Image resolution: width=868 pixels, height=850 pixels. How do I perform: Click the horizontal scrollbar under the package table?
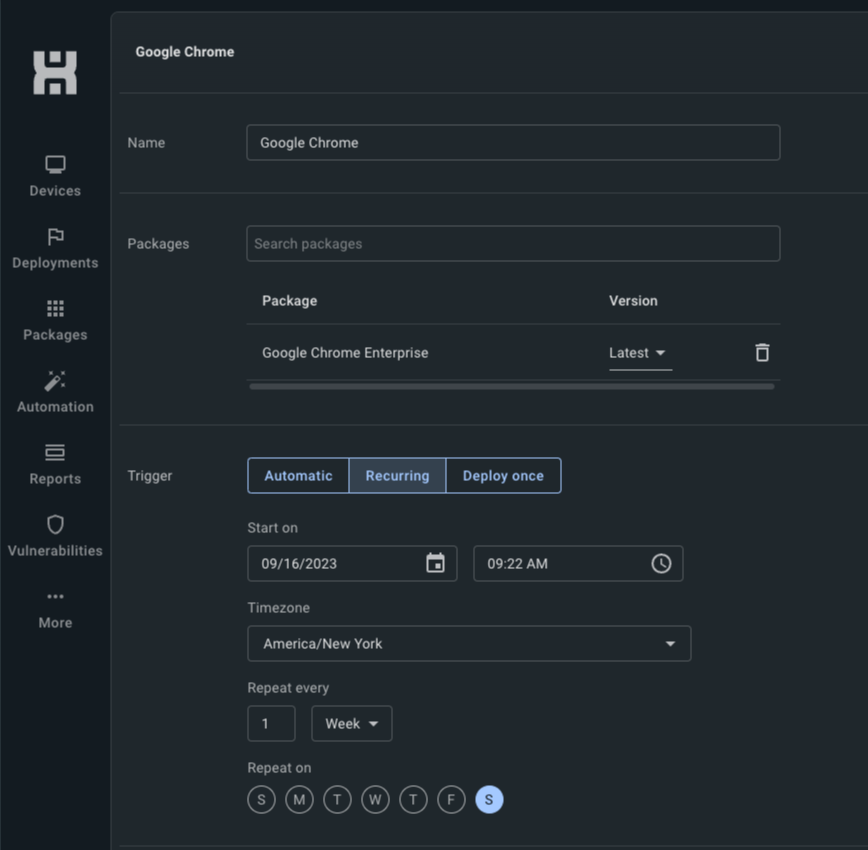512,387
